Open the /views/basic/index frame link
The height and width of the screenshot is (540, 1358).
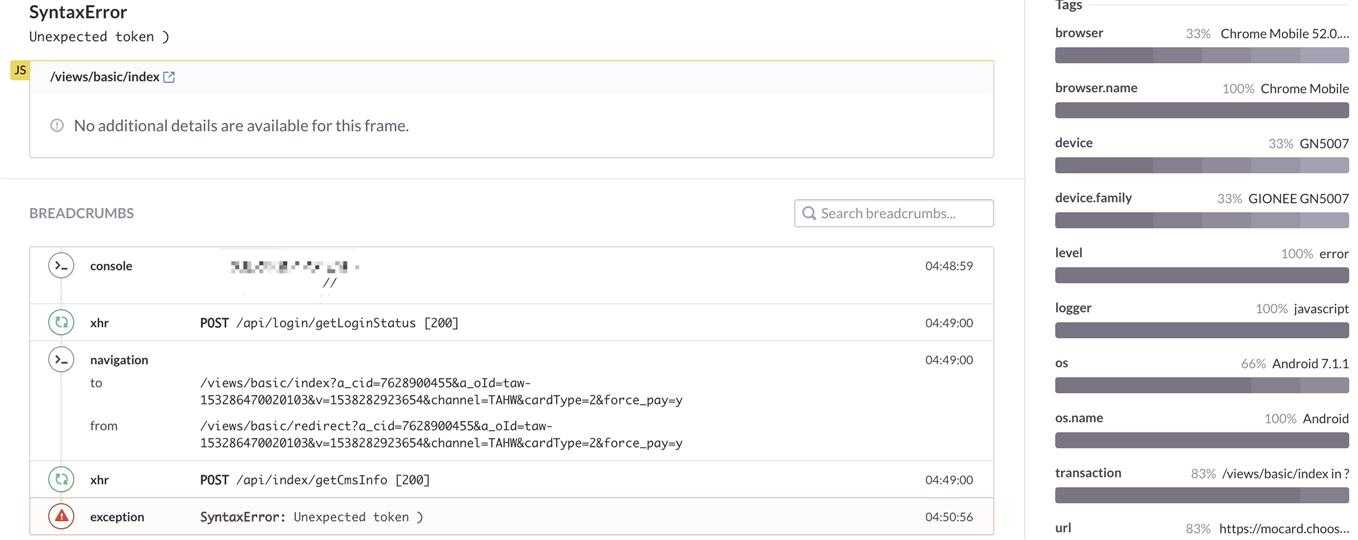click(105, 77)
